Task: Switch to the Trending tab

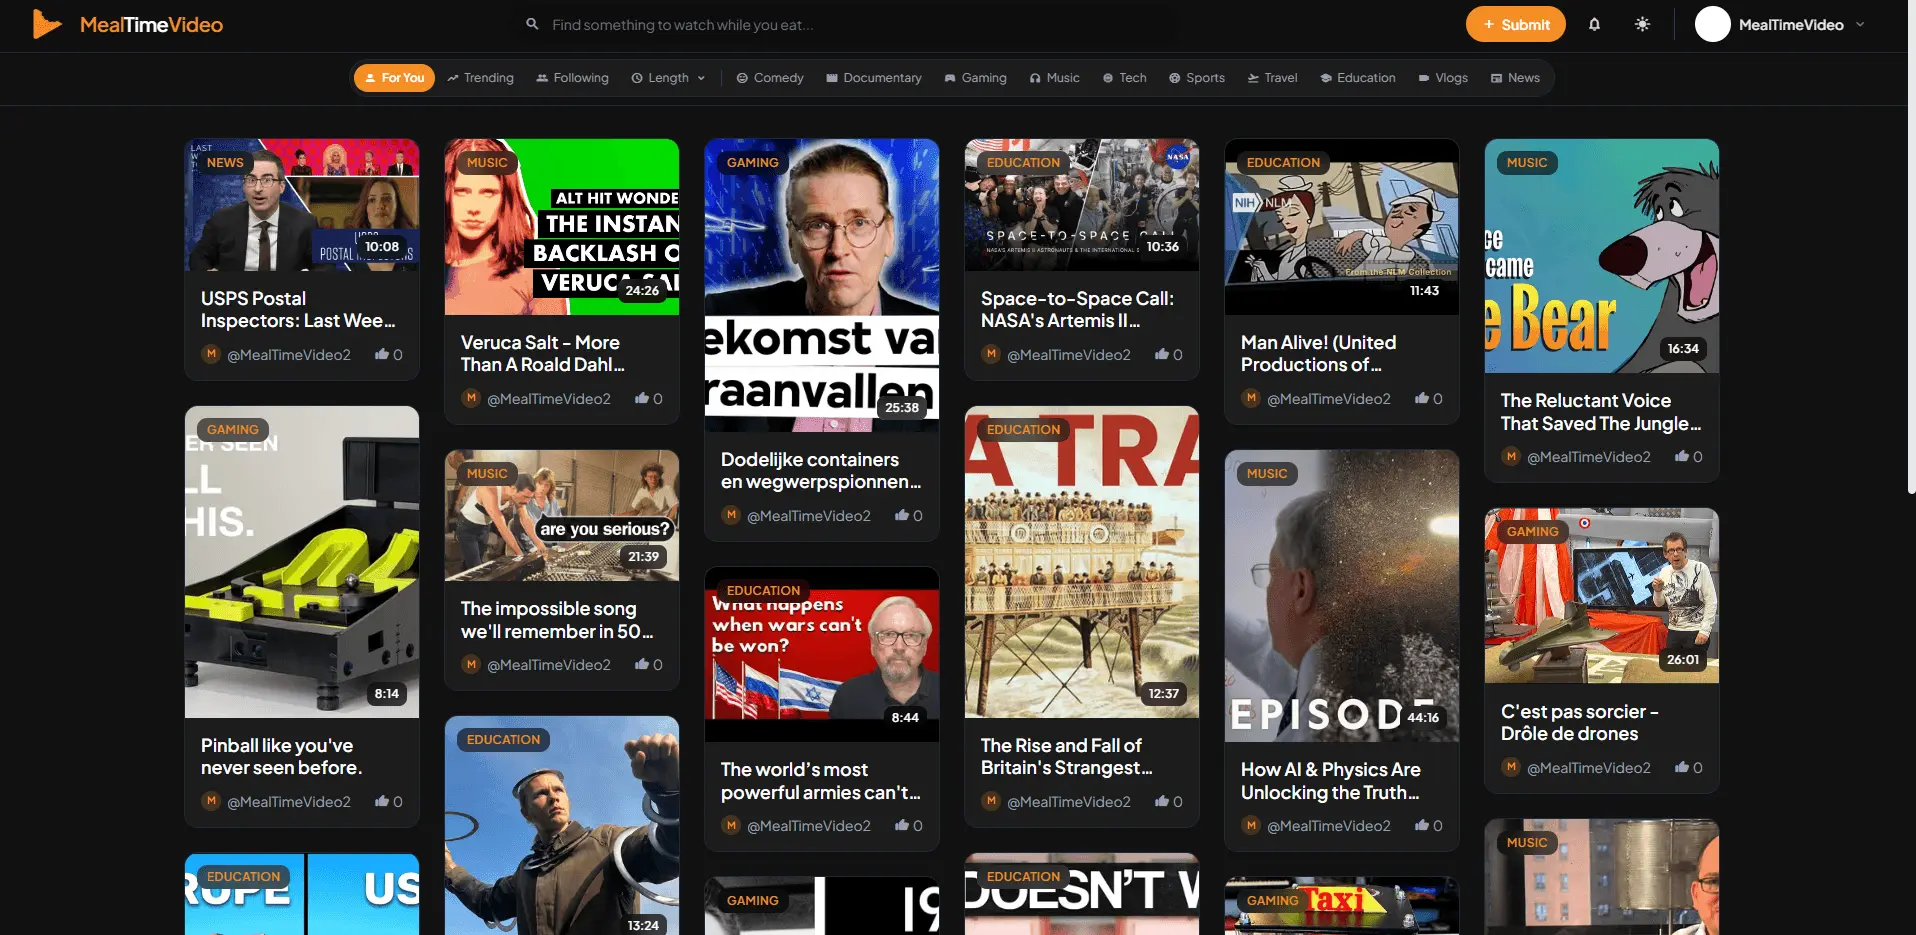Action: pos(480,78)
